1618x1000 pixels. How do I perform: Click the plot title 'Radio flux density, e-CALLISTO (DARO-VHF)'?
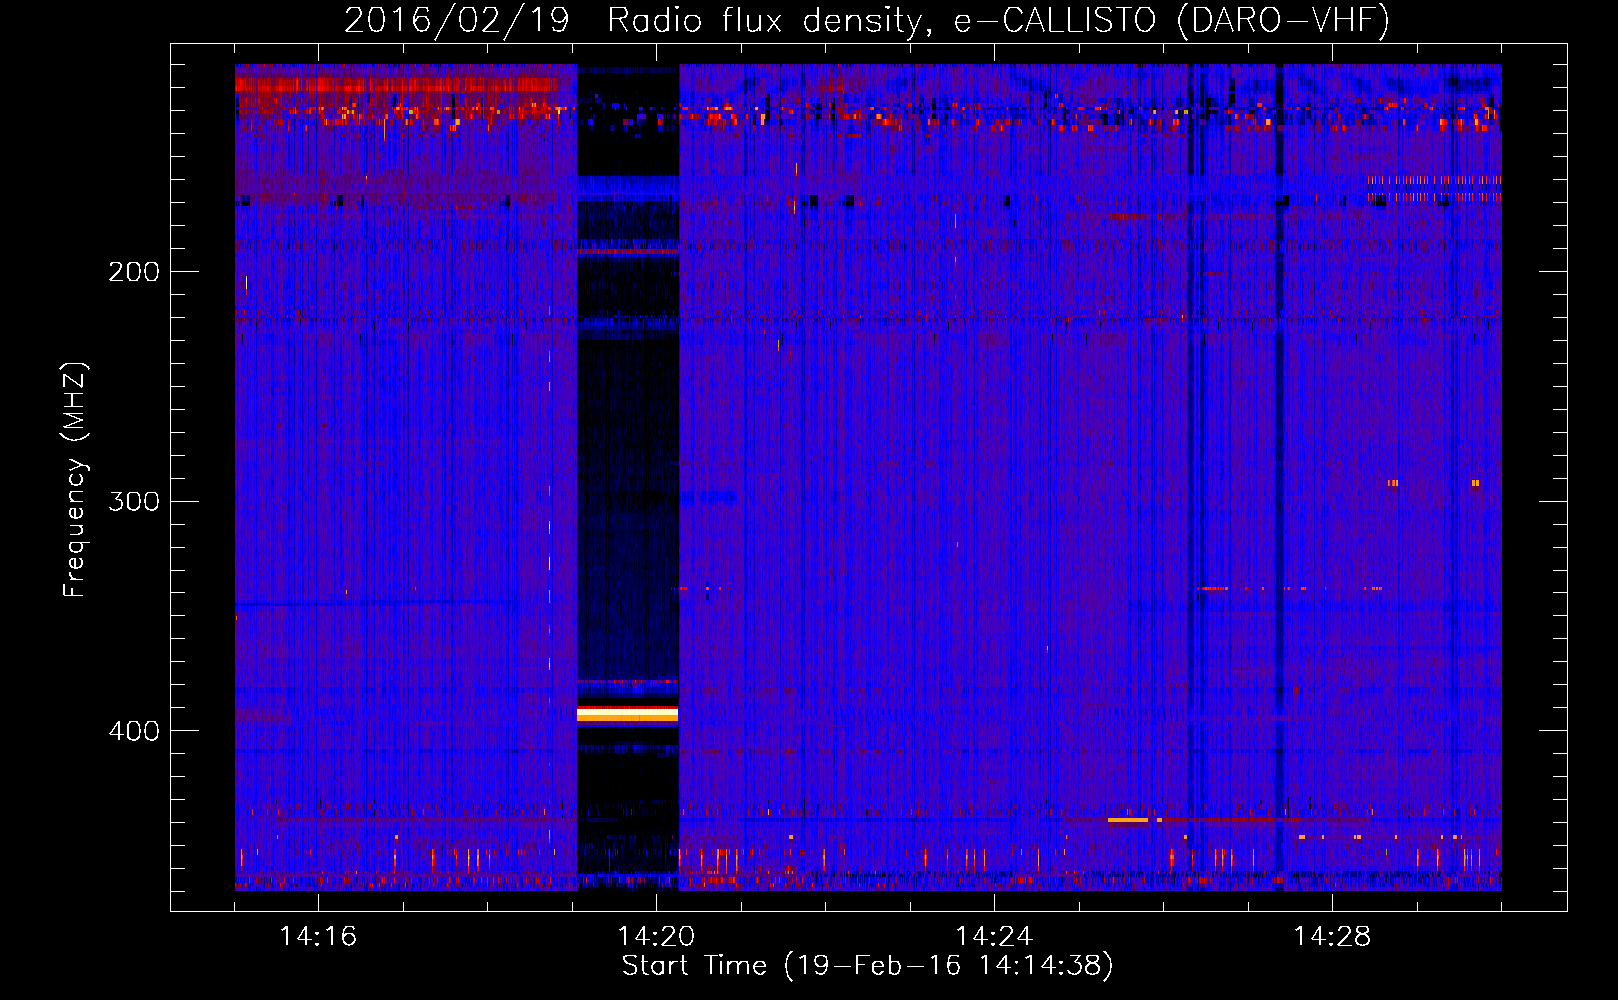[x=998, y=20]
